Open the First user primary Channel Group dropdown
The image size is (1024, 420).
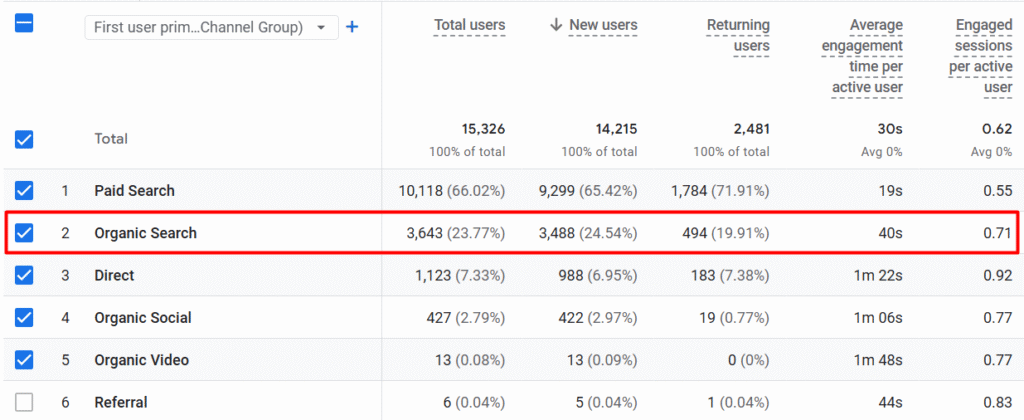coord(211,28)
